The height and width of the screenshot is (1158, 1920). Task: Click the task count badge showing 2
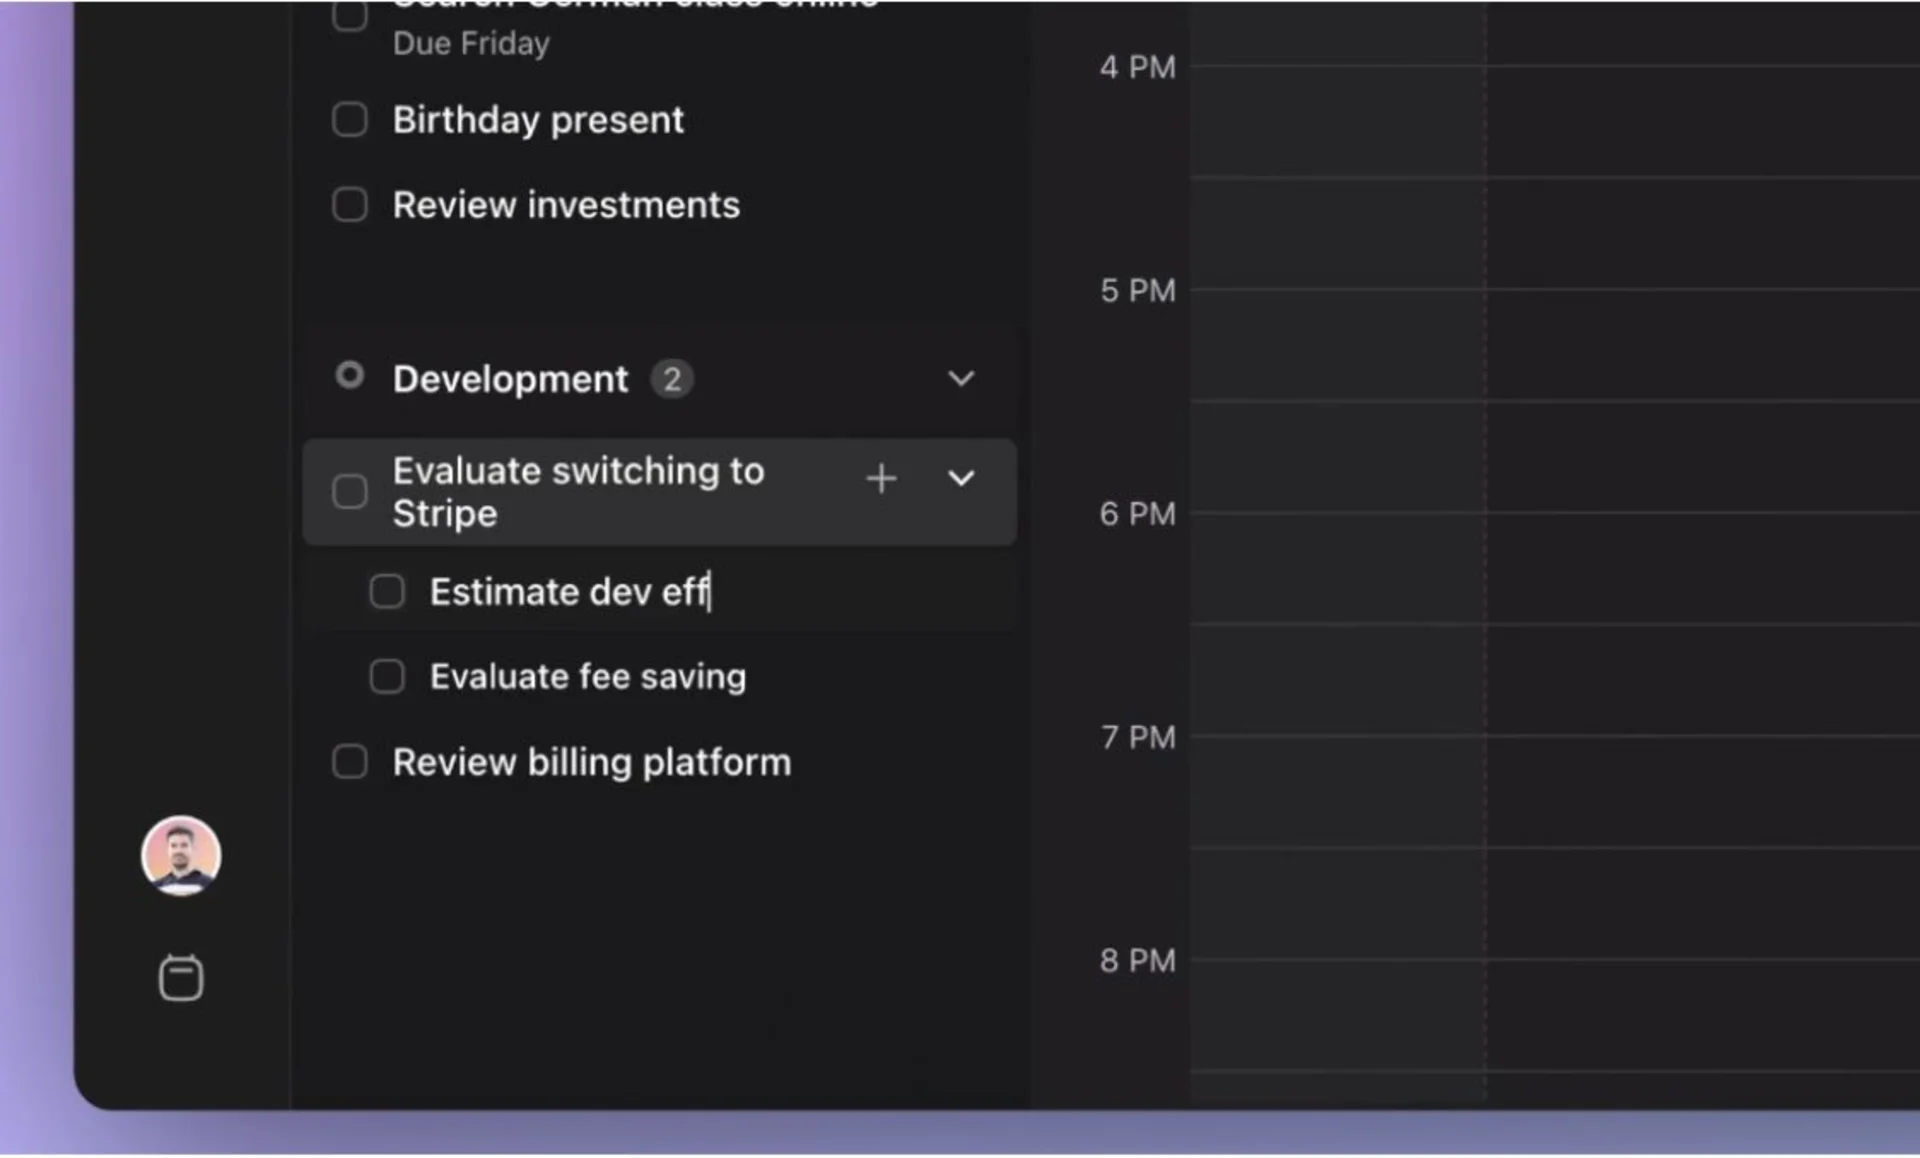coord(672,379)
